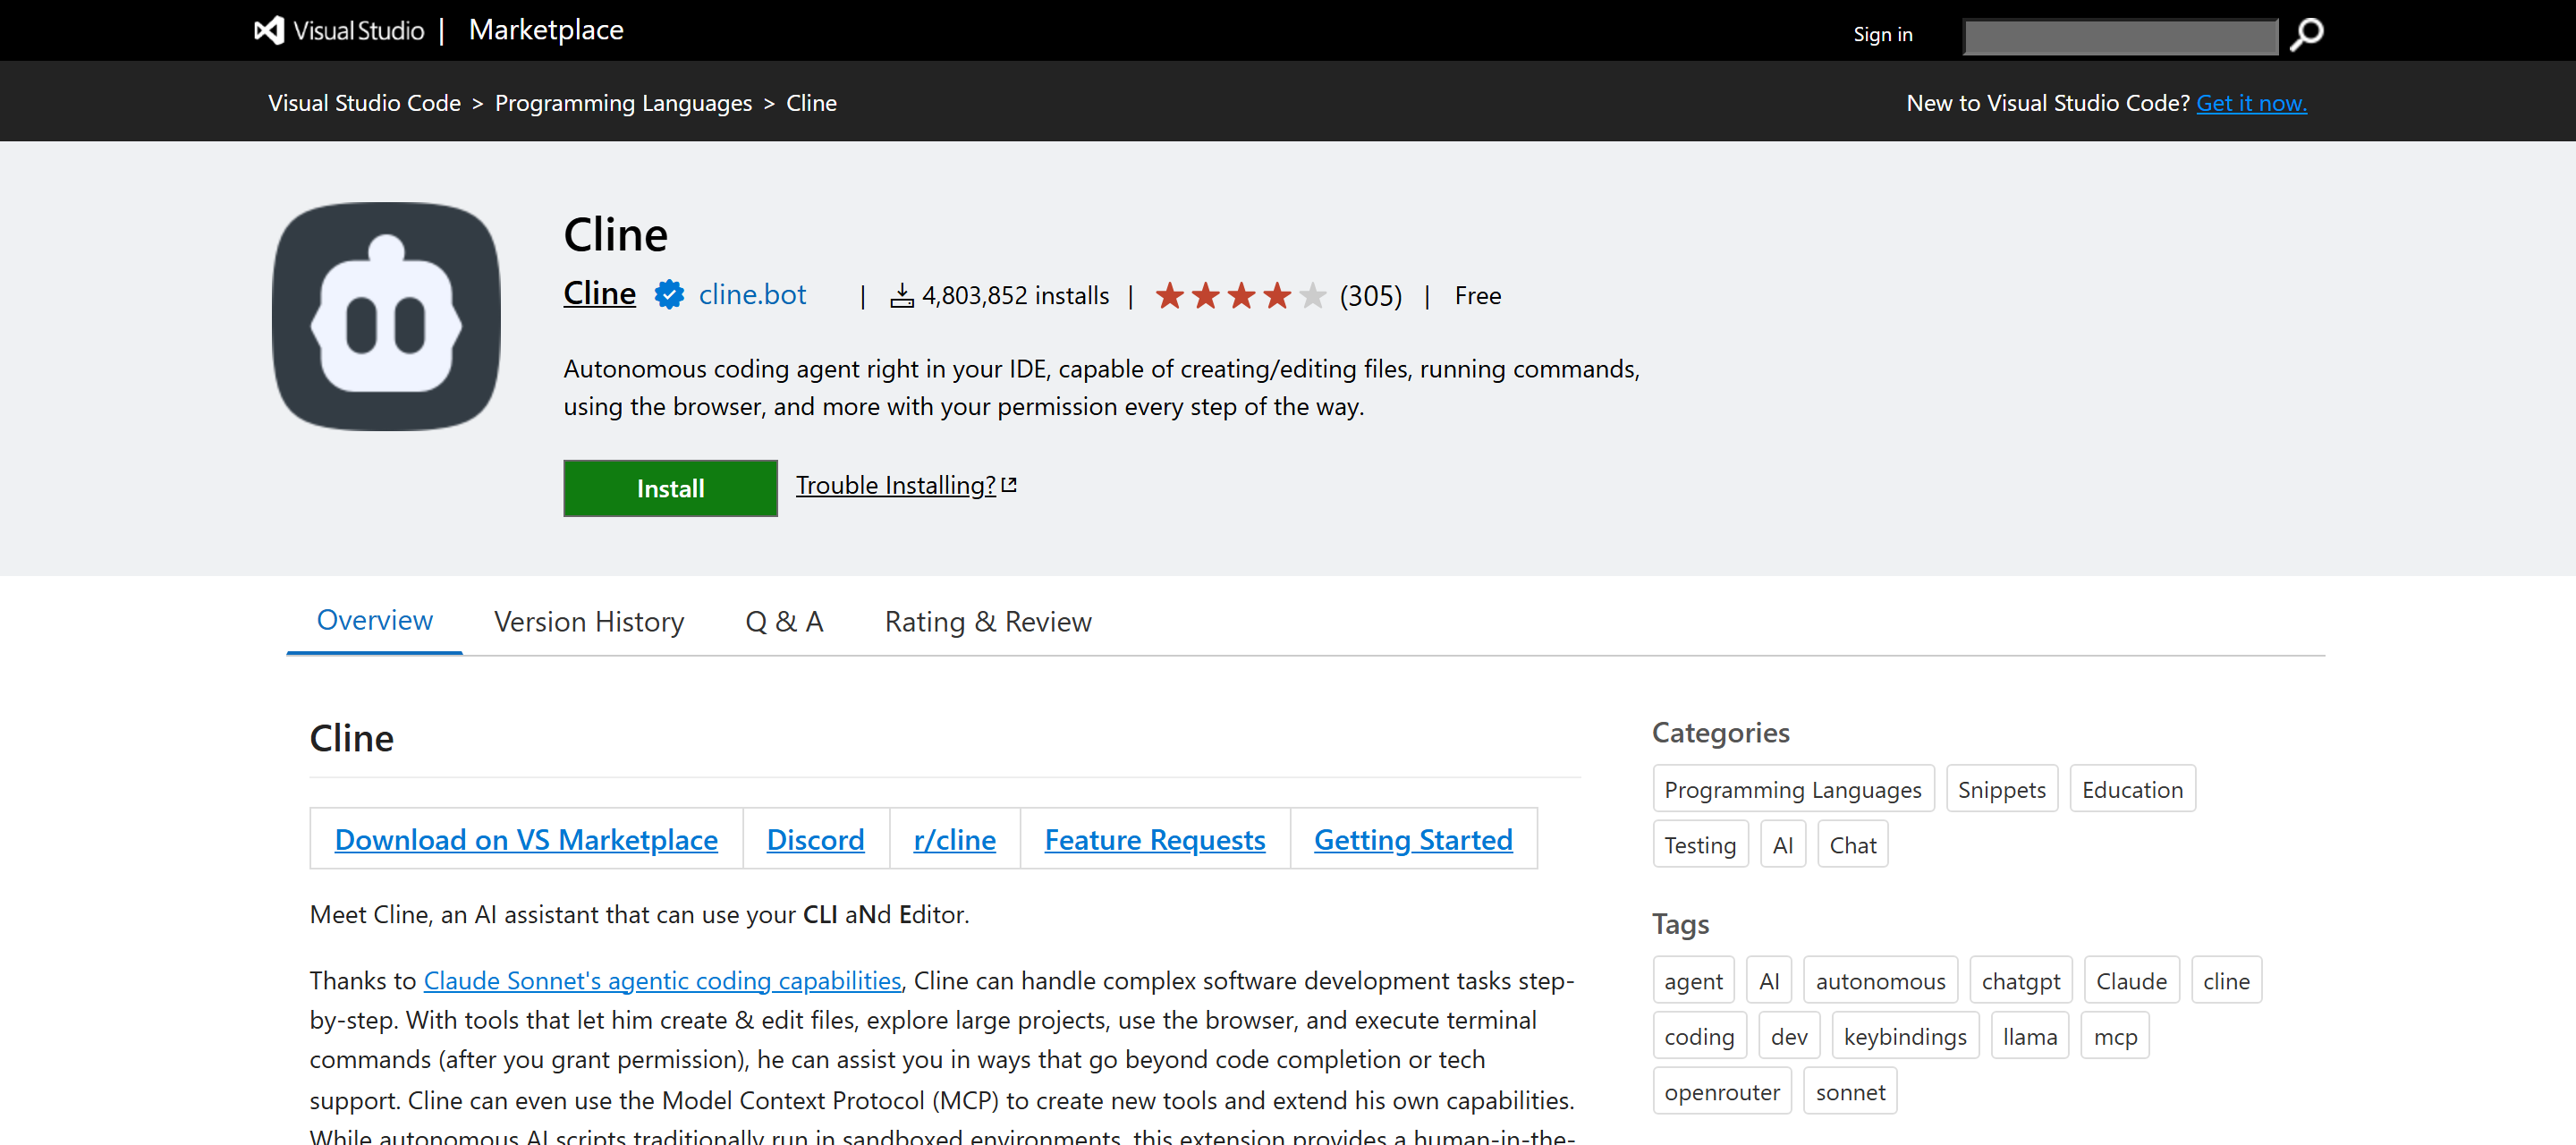
Task: Click the Get it now link
Action: (x=2251, y=103)
